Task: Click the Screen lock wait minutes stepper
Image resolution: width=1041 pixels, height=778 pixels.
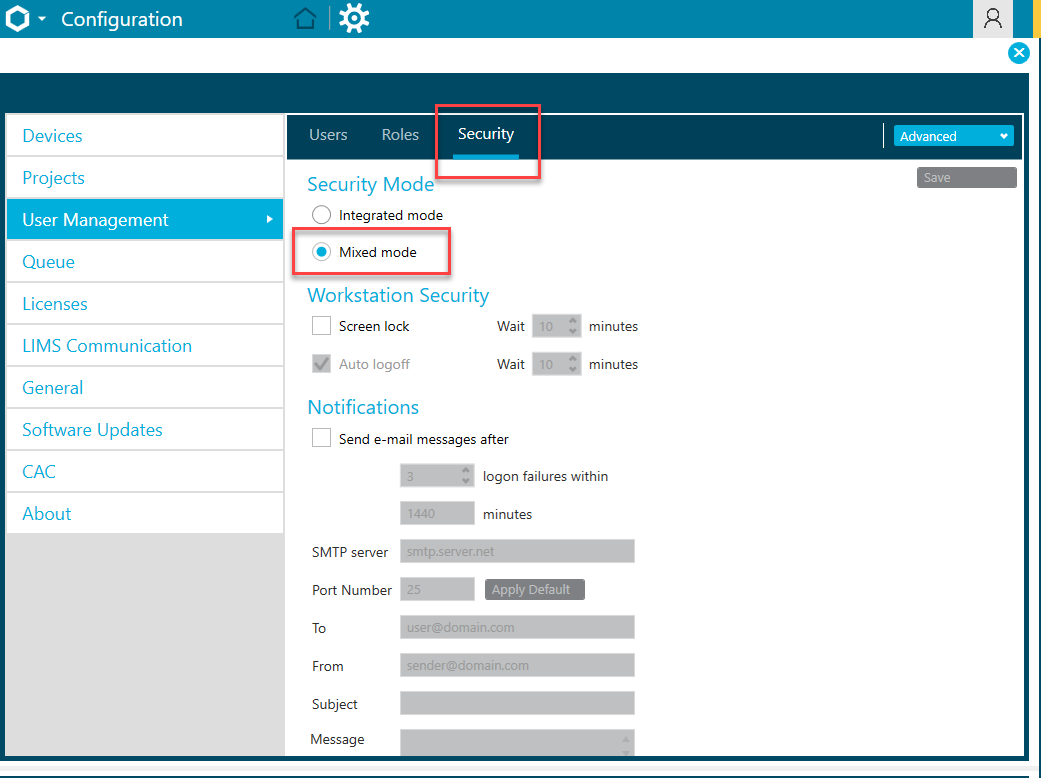Action: coord(573,326)
